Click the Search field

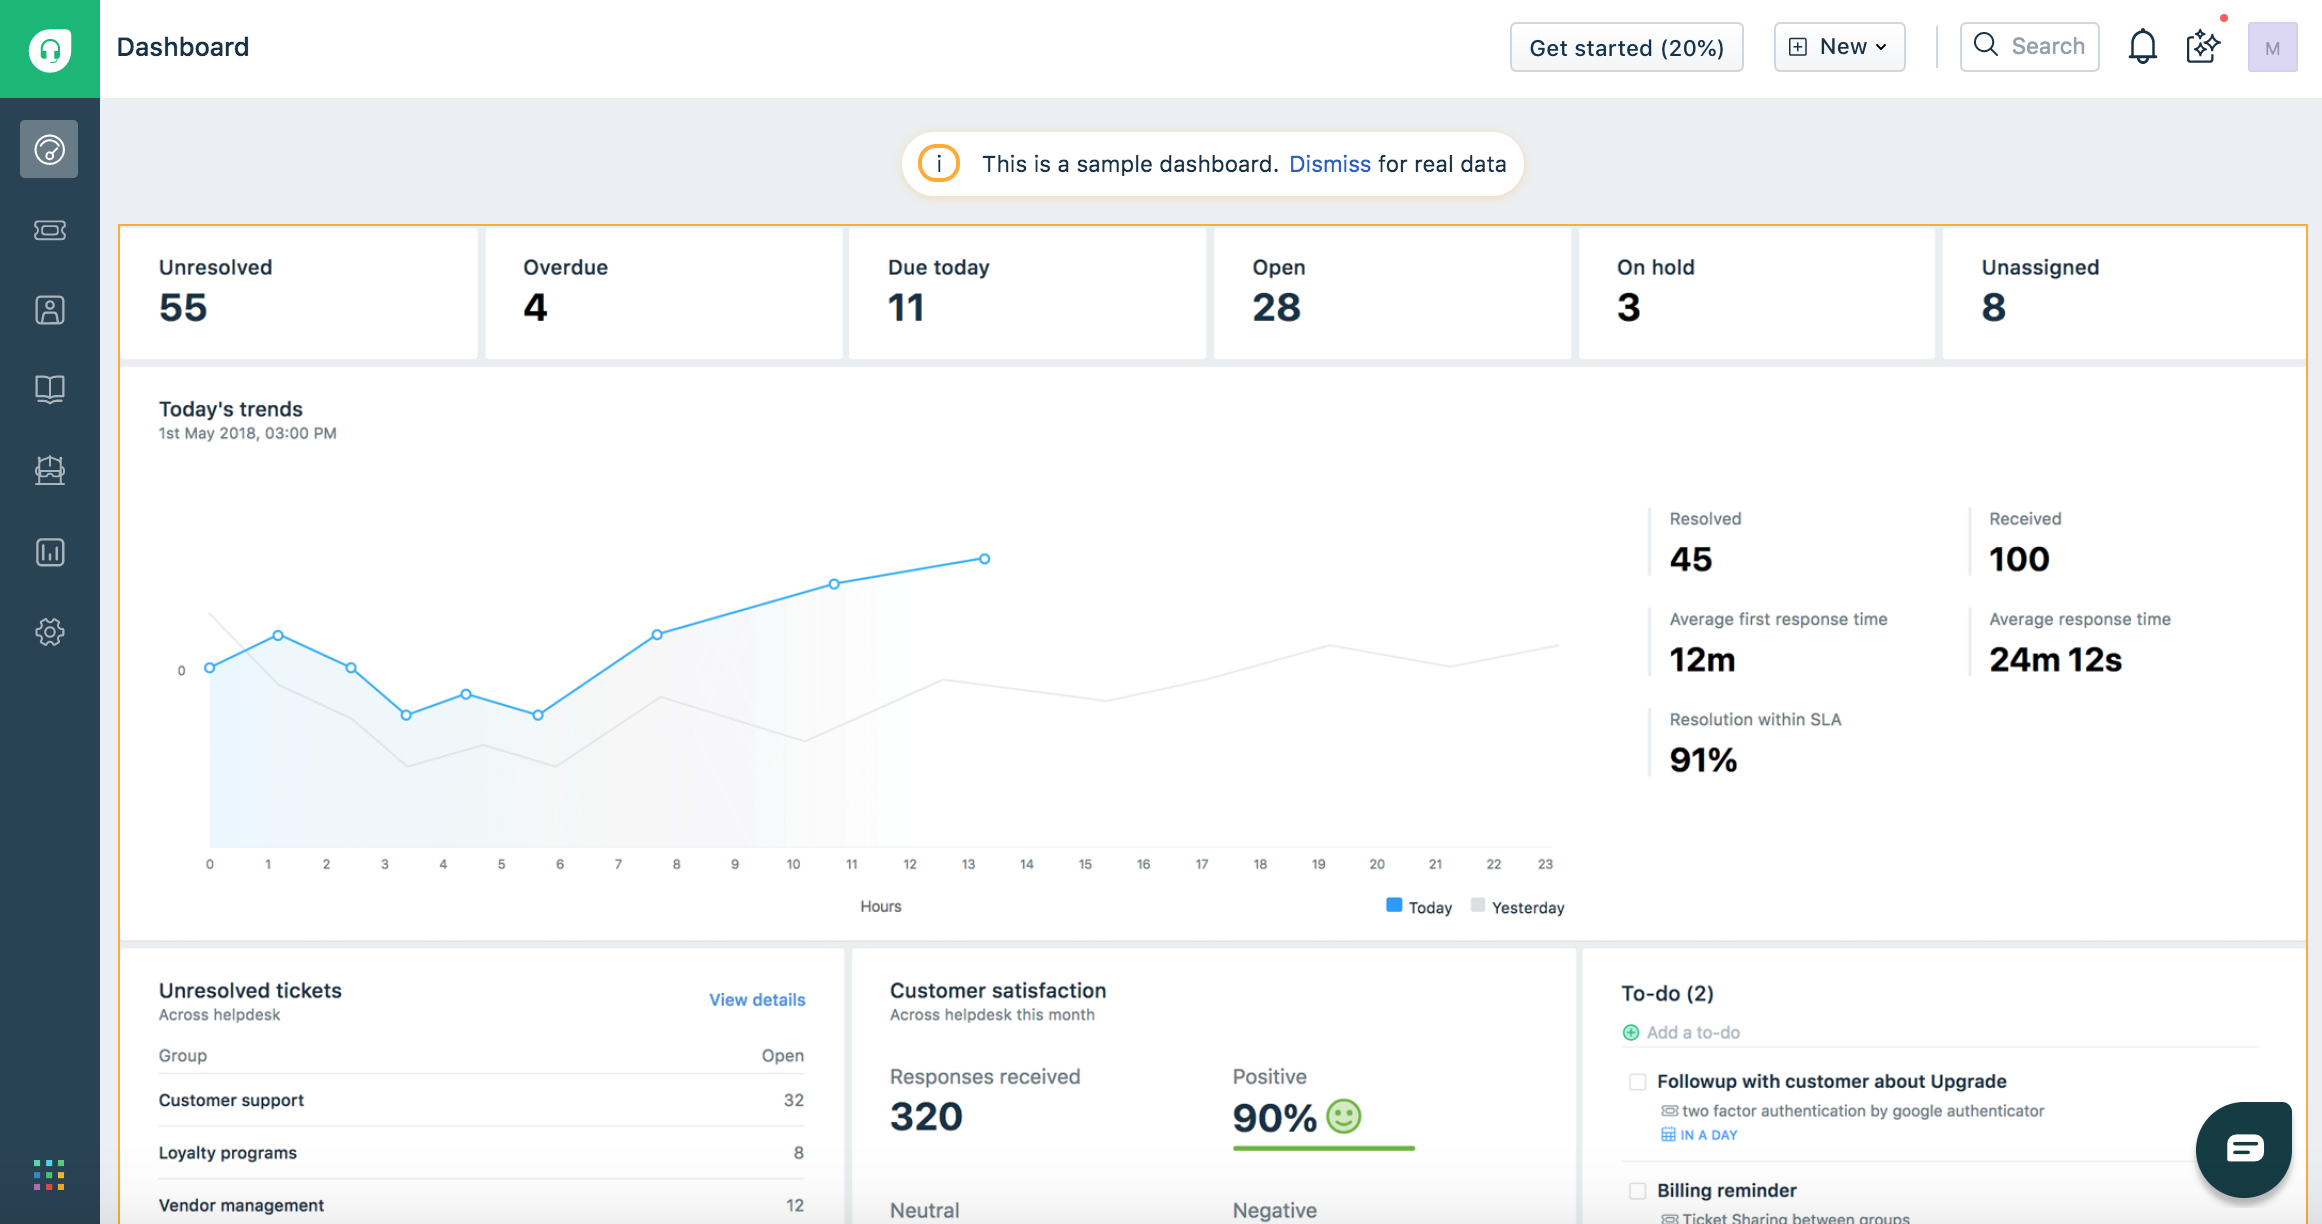pyautogui.click(x=2029, y=47)
